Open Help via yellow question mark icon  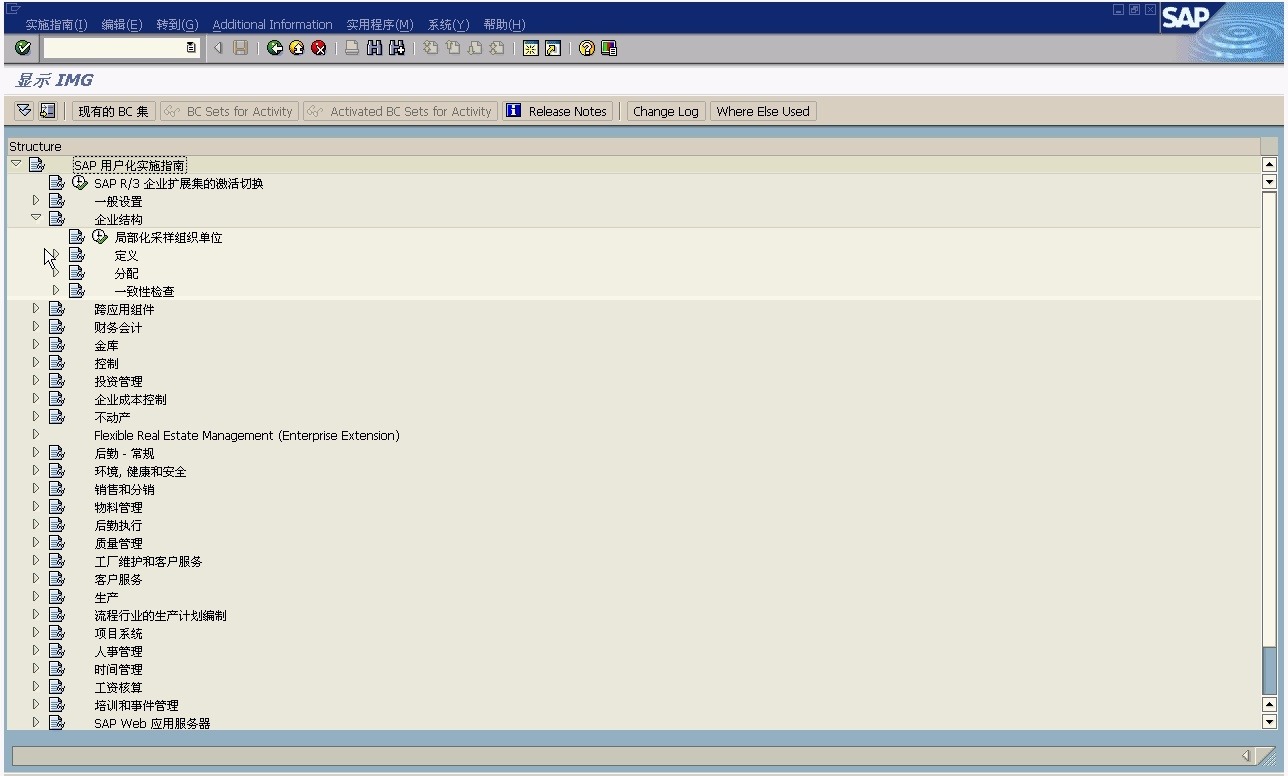tap(586, 48)
